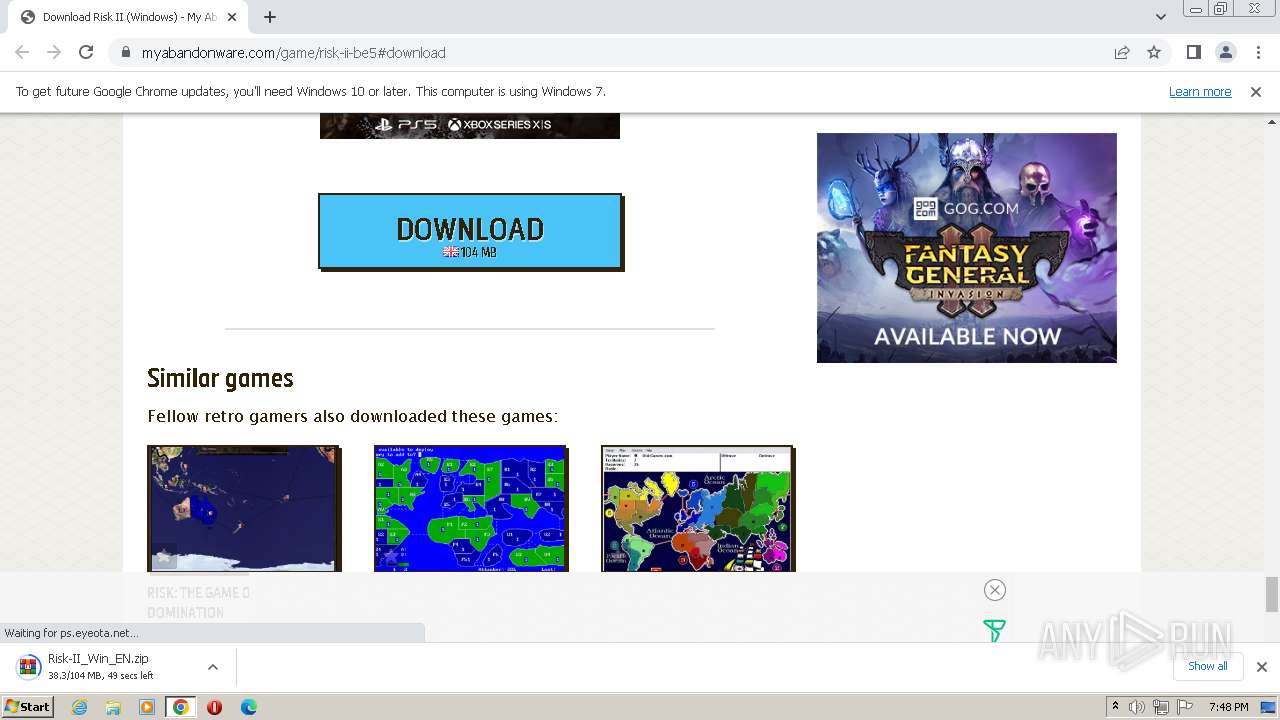The image size is (1280, 720).
Task: Open the Edge taskbar icon
Action: point(249,707)
